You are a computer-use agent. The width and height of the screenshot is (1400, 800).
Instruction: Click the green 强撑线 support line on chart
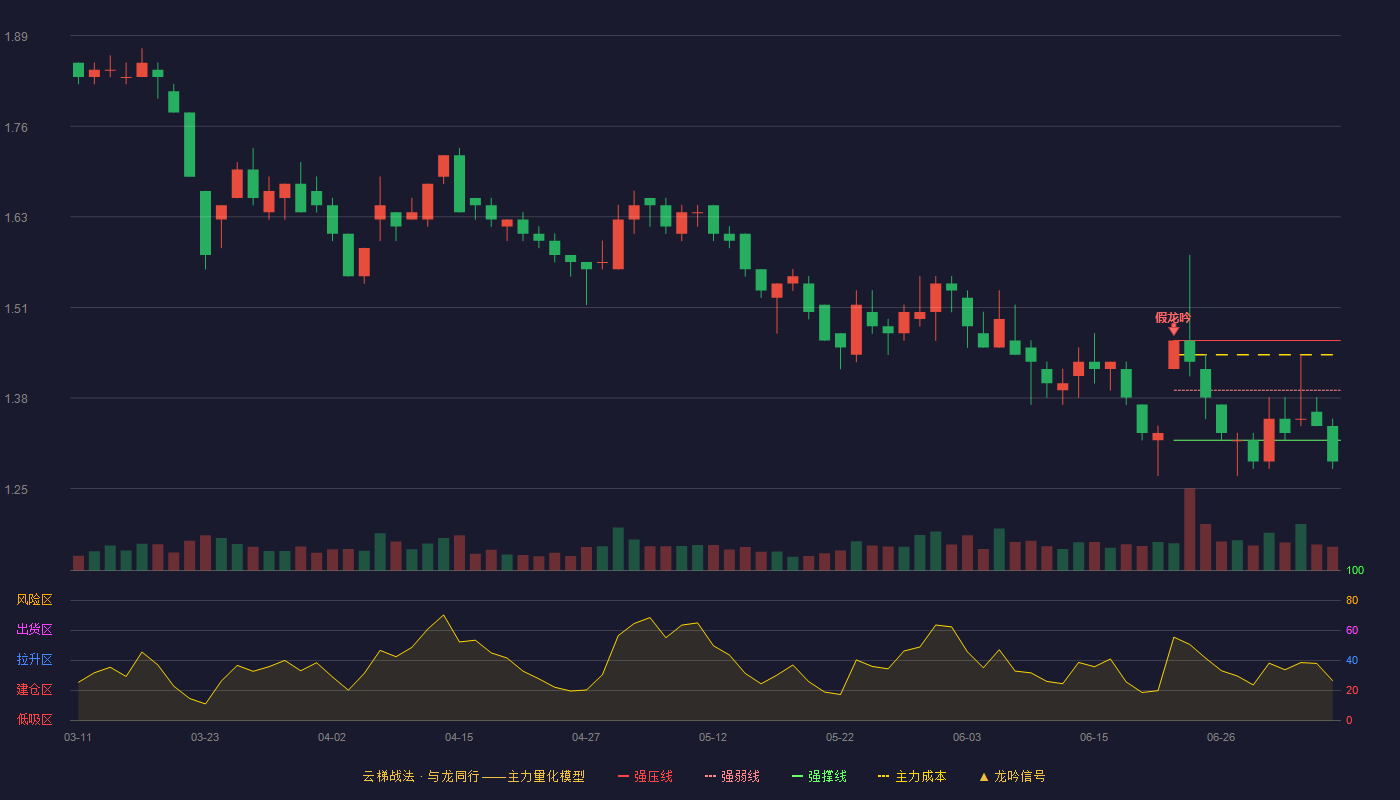pyautogui.click(x=1257, y=440)
